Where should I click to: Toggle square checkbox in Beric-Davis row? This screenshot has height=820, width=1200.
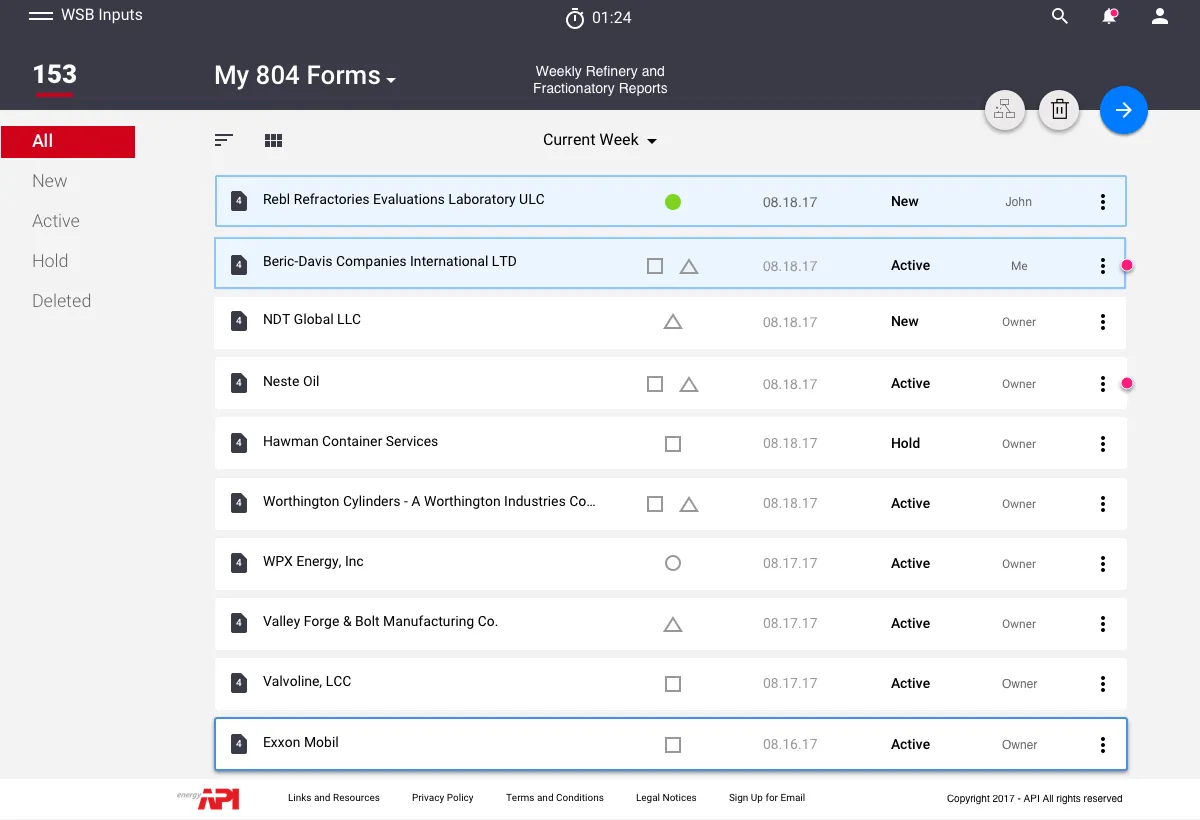pos(655,266)
